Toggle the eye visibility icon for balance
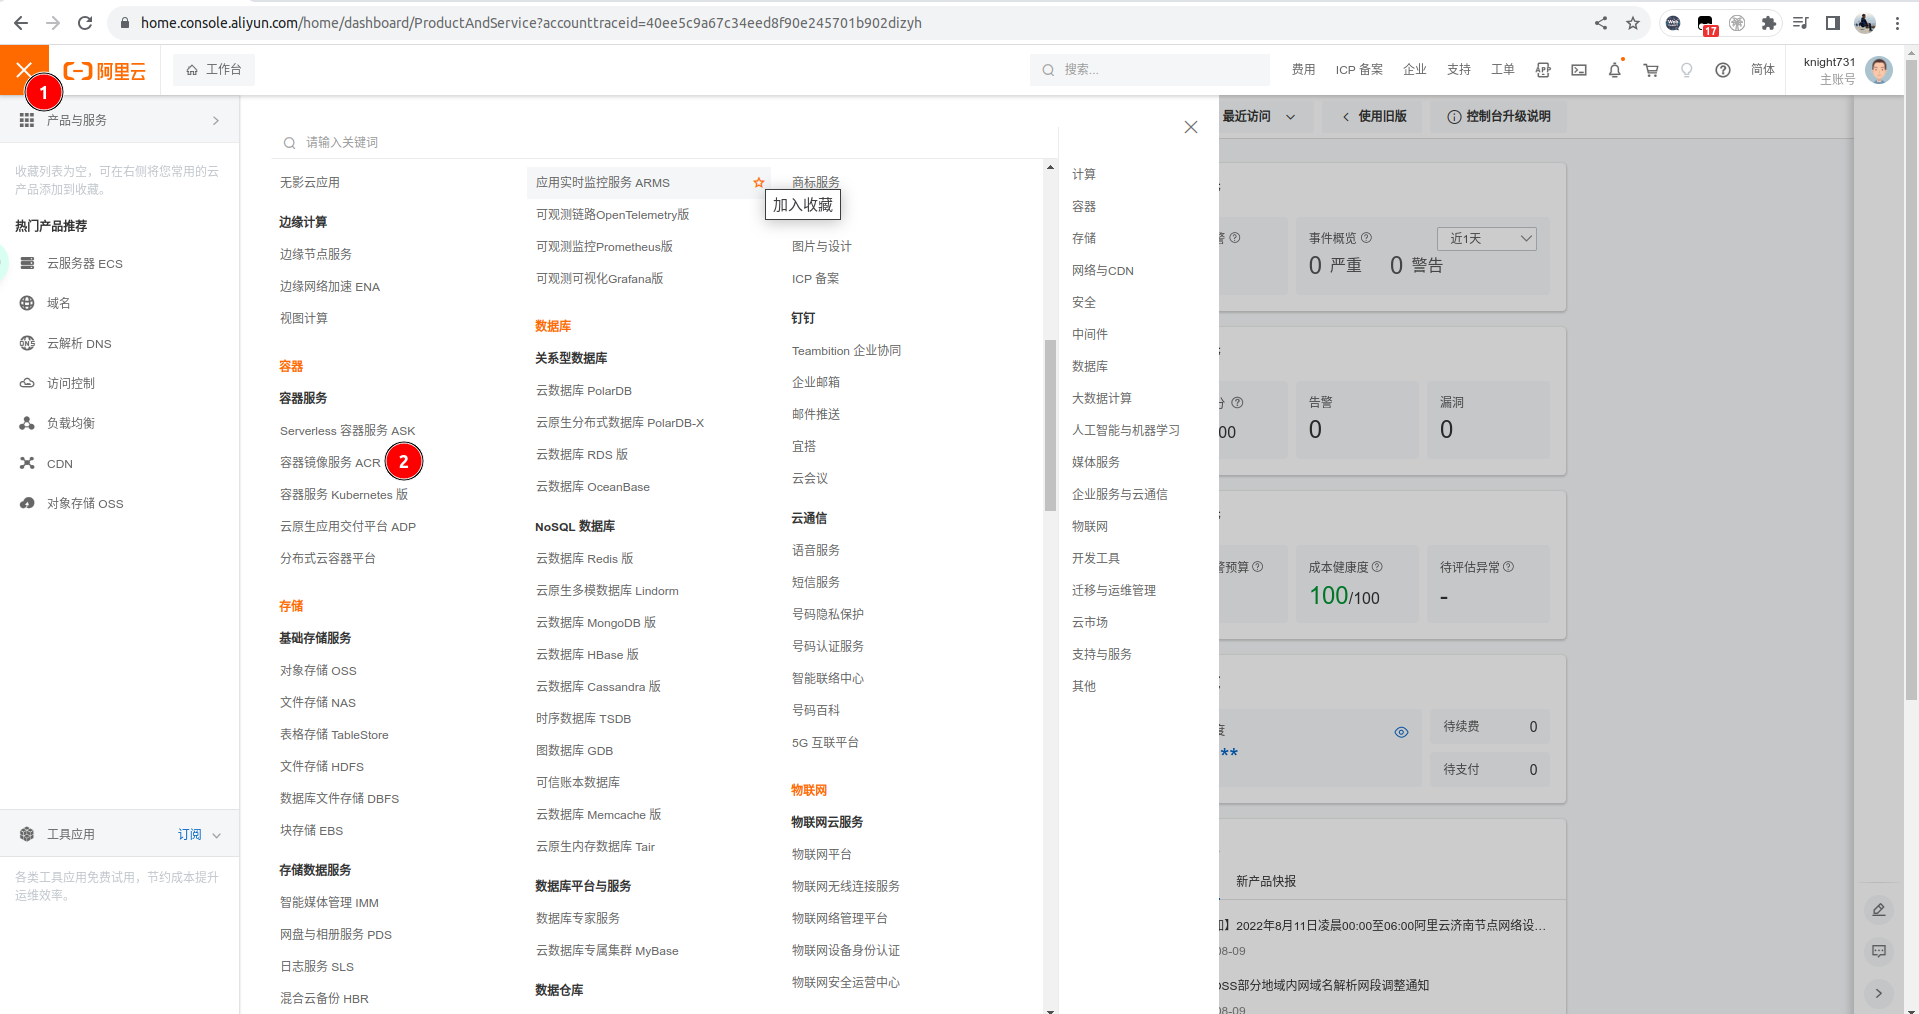 (x=1402, y=732)
